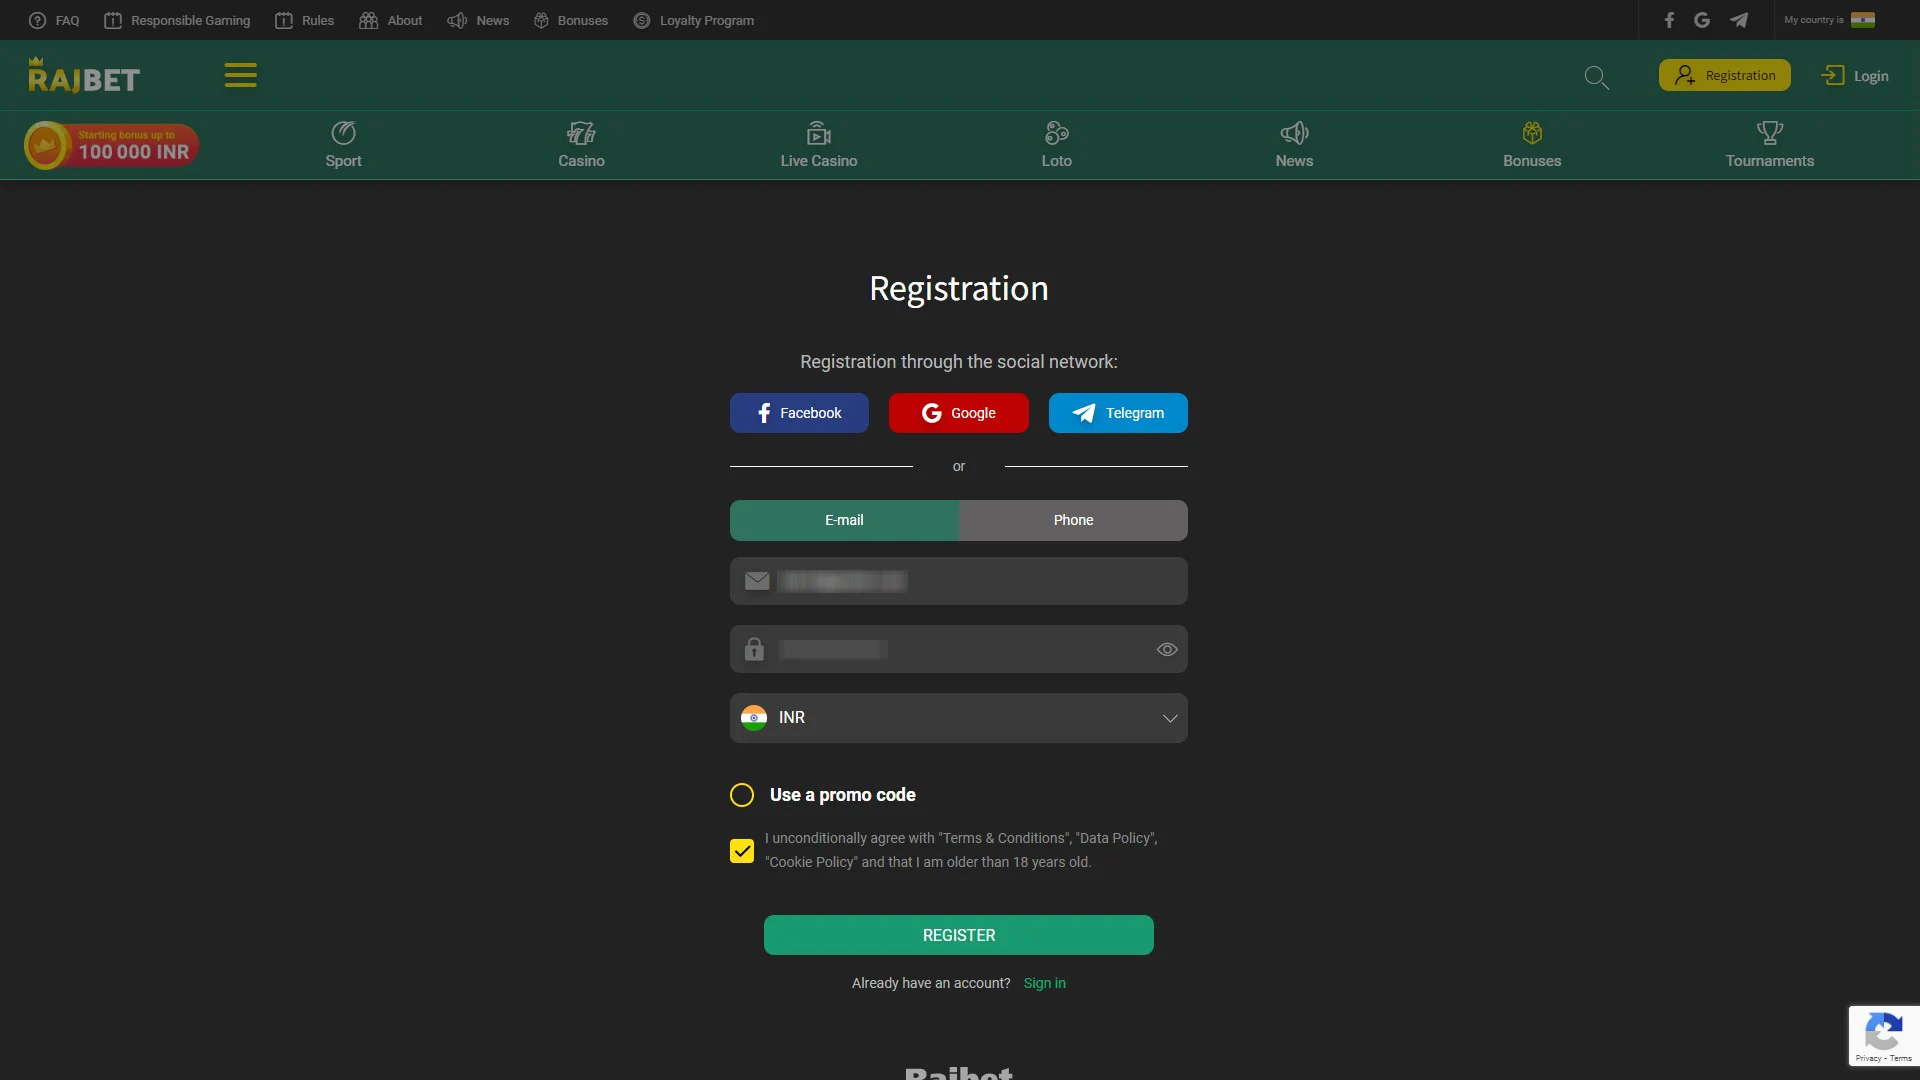Viewport: 1920px width, 1080px height.
Task: Expand the INR currency dropdown
Action: click(x=1167, y=717)
